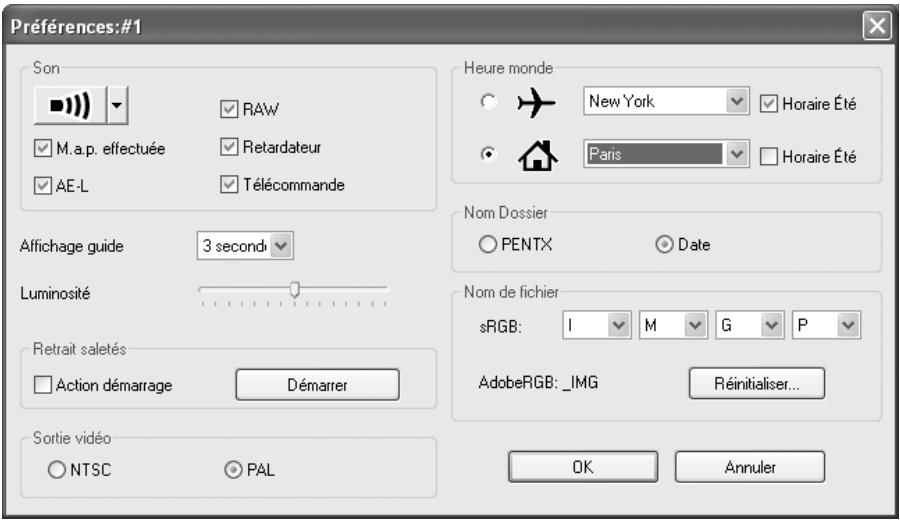The width and height of the screenshot is (900, 520).
Task: Click the sound speaker icon button
Action: click(x=70, y=105)
